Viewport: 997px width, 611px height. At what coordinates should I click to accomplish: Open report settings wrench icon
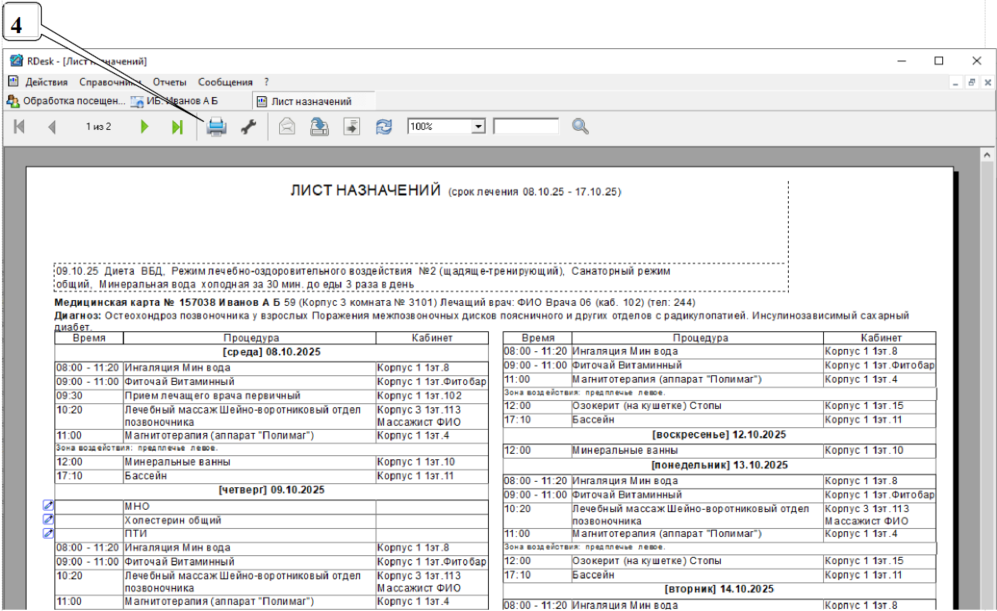248,127
